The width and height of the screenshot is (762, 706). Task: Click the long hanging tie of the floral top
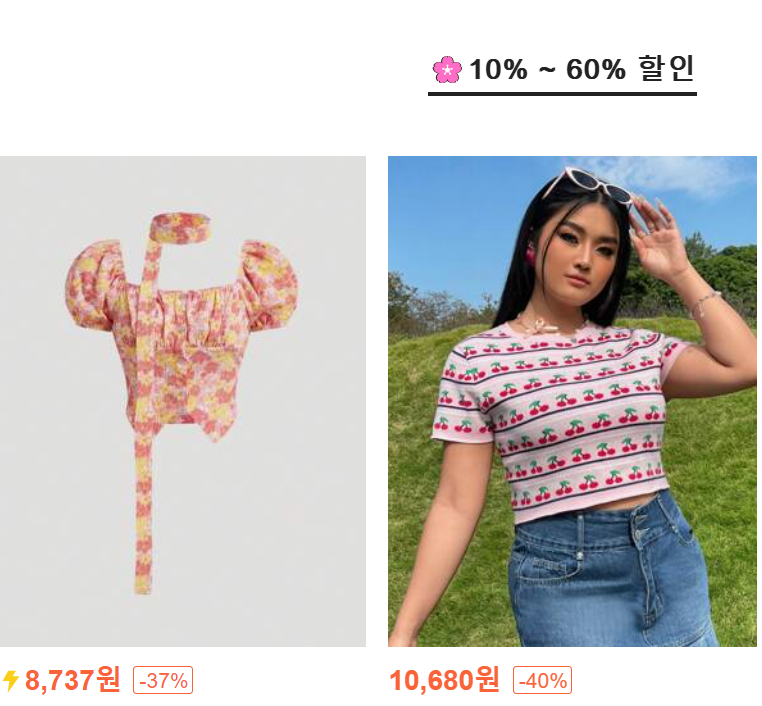(143, 515)
